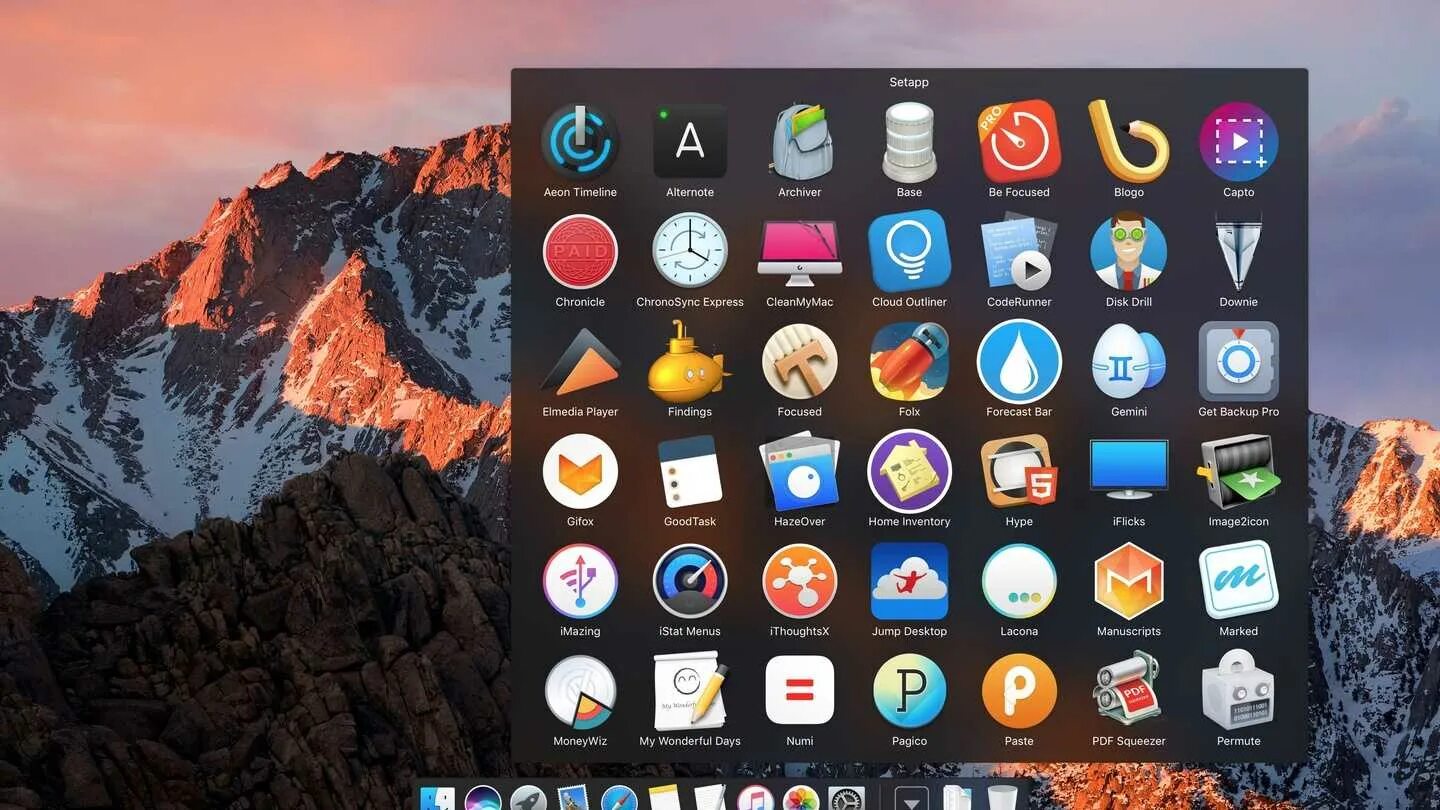The image size is (1440, 810).
Task: Launch Manuscripts app
Action: click(x=1129, y=582)
